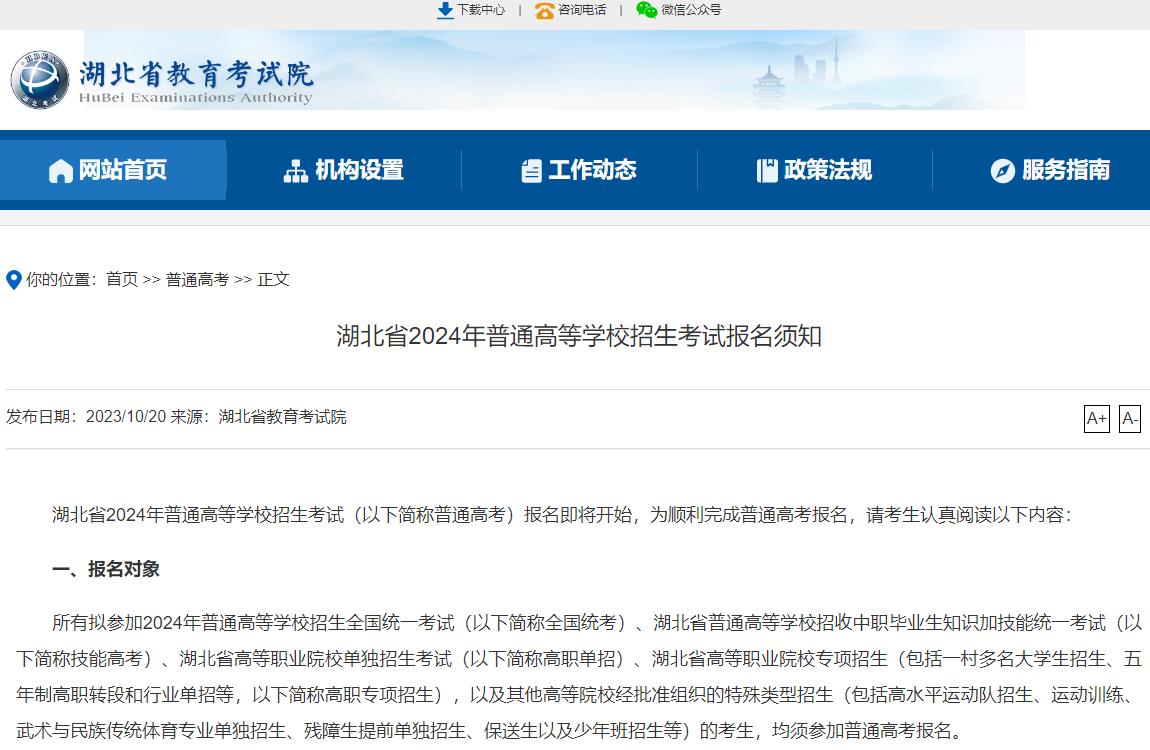Click the header banner image with tower

click(x=554, y=70)
